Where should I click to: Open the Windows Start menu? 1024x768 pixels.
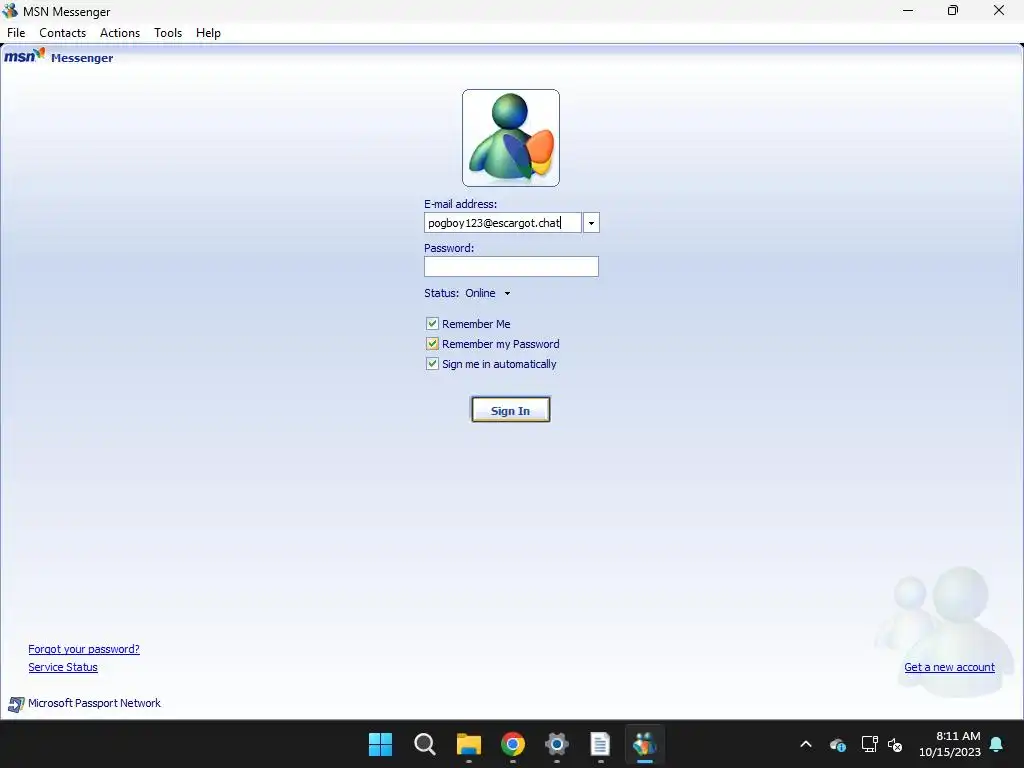(380, 744)
